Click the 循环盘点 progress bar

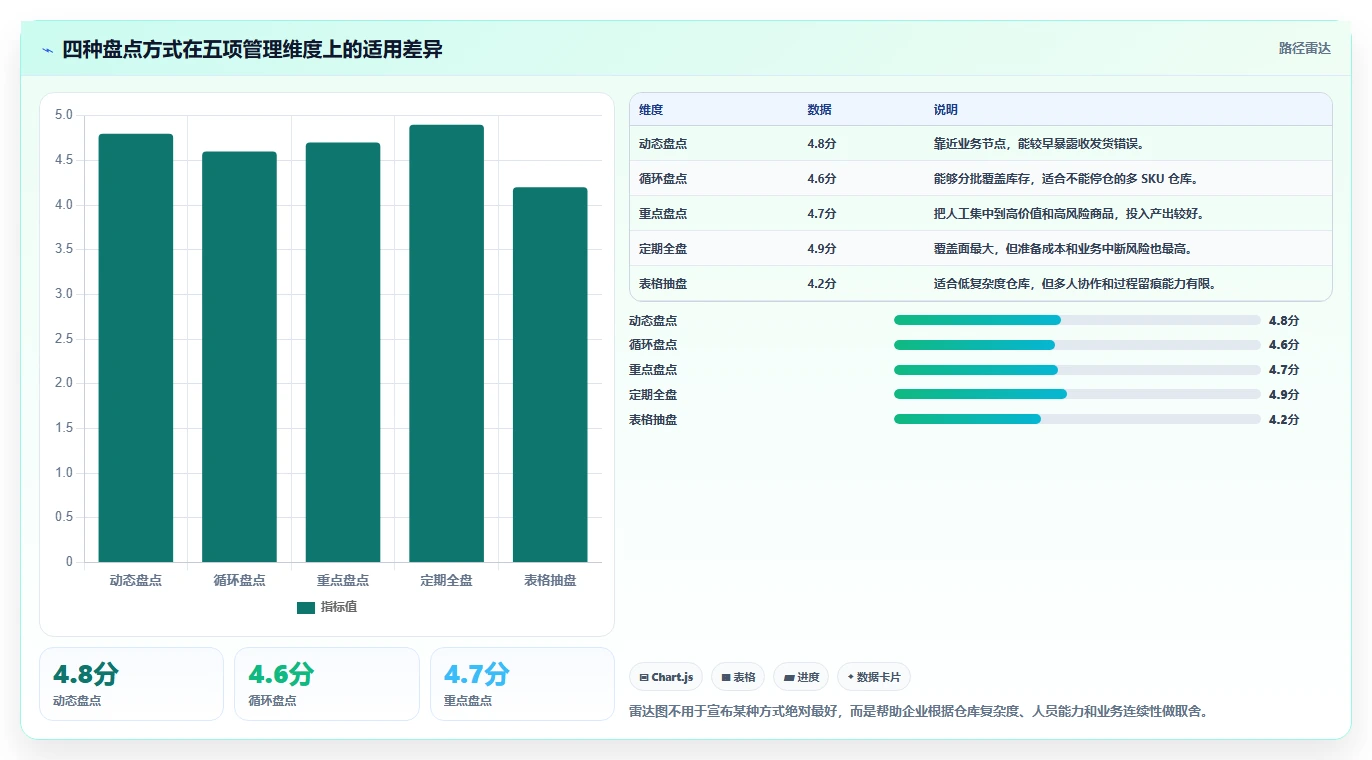point(1077,345)
